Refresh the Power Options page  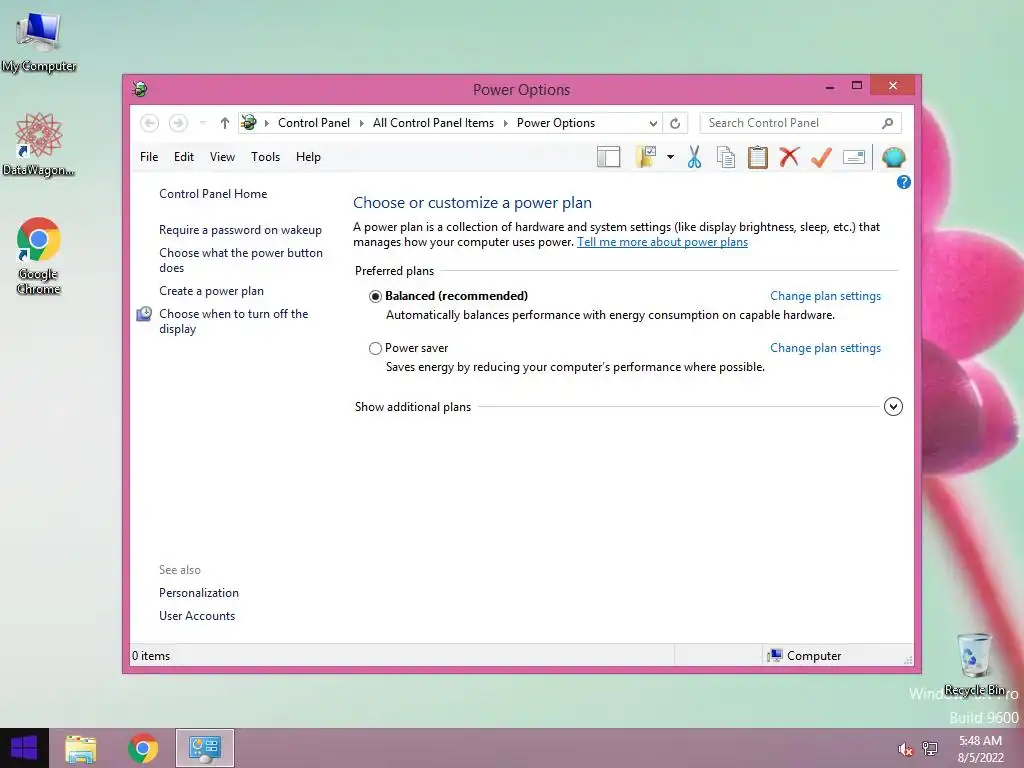(x=675, y=123)
